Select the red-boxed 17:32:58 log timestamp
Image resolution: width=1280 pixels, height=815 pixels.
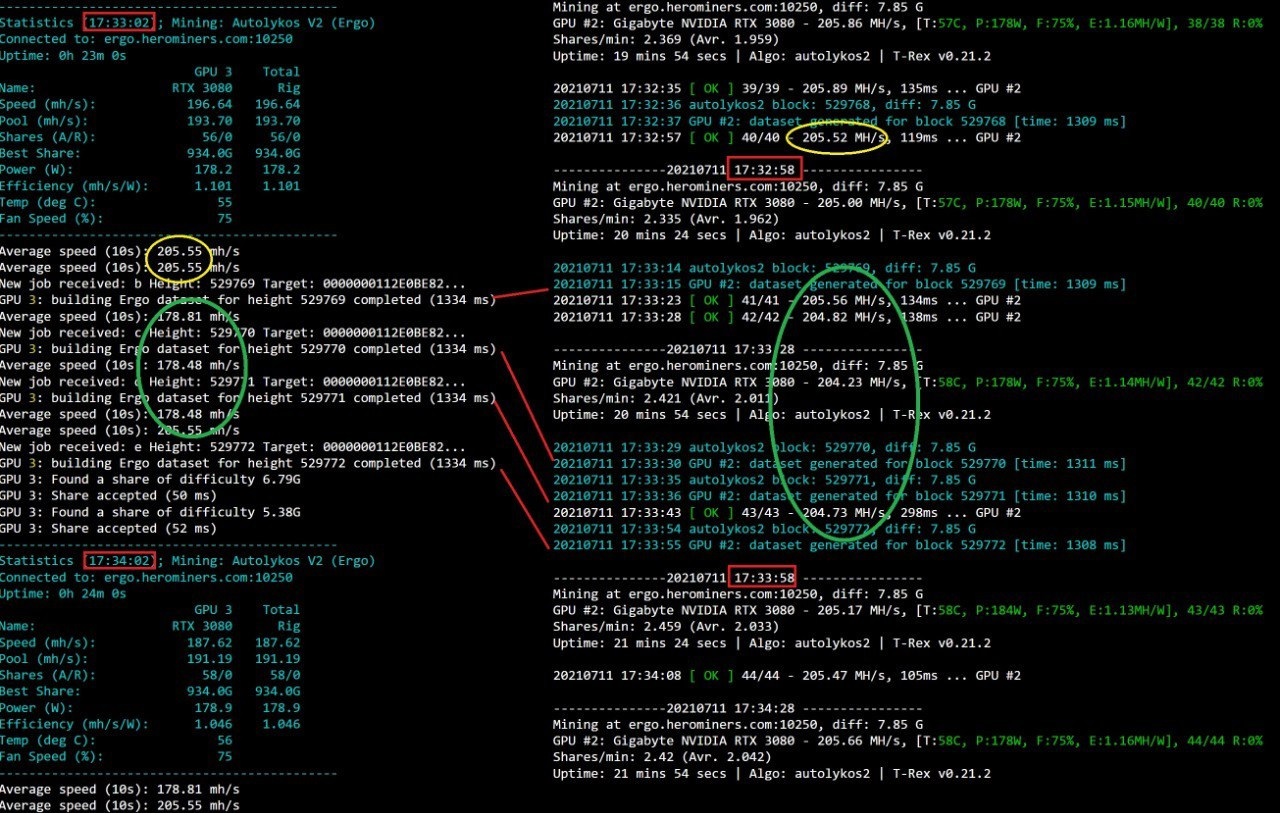764,170
